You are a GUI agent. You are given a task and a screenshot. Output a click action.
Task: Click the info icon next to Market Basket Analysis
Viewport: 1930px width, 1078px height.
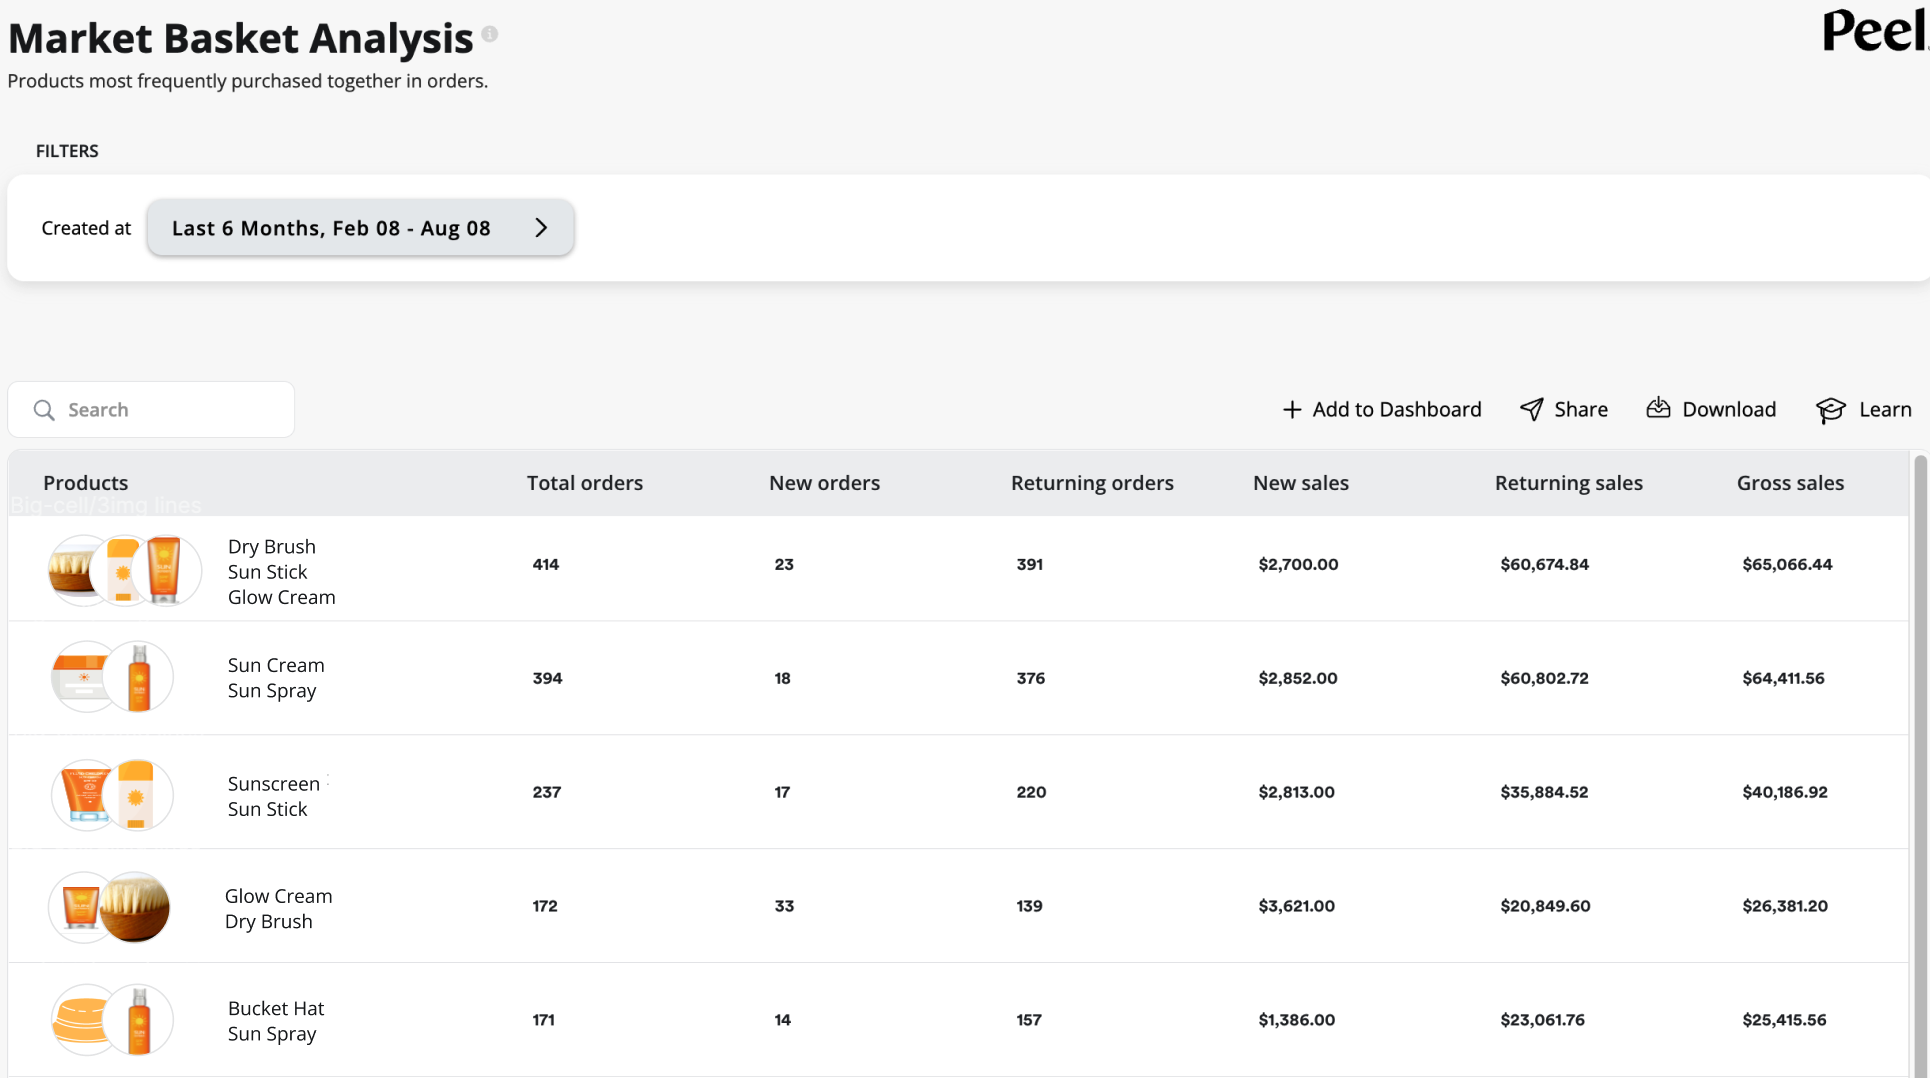click(489, 33)
